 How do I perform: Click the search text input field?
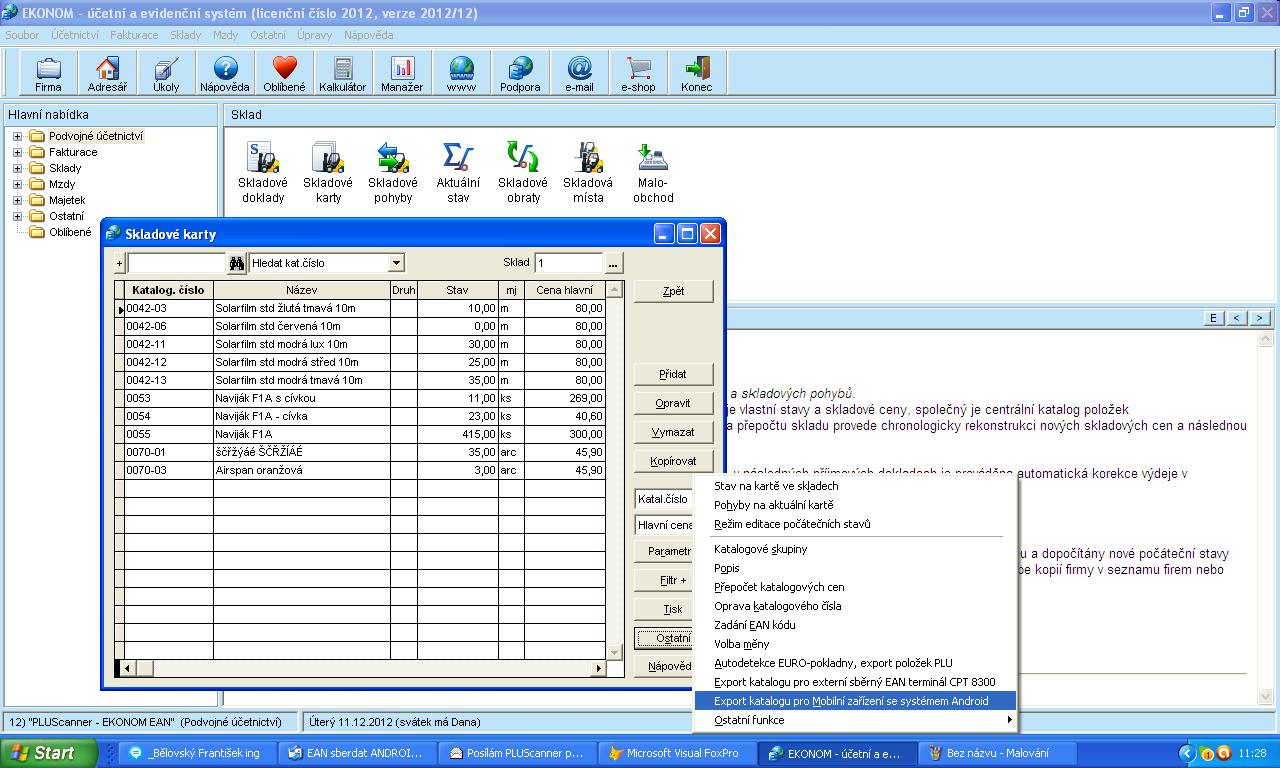point(177,263)
